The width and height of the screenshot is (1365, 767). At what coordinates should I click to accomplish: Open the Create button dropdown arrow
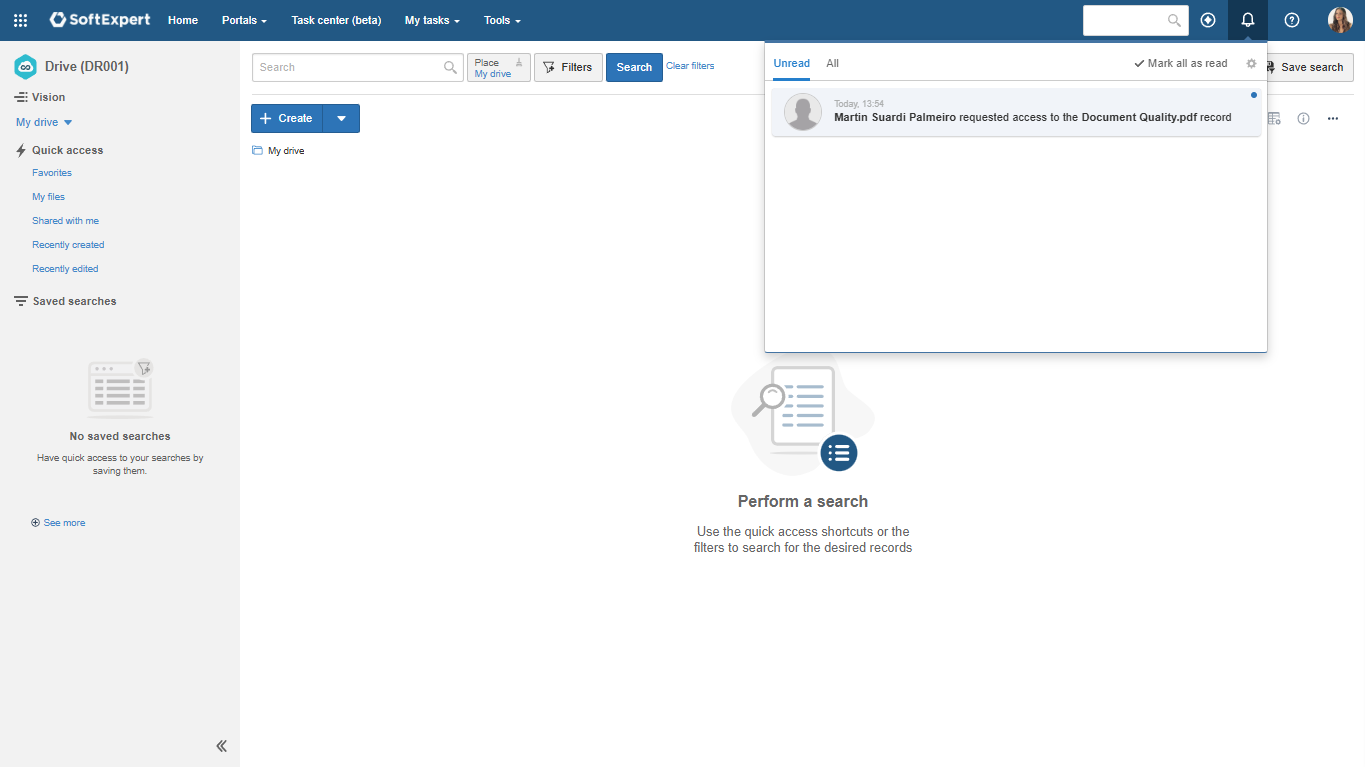(x=341, y=118)
